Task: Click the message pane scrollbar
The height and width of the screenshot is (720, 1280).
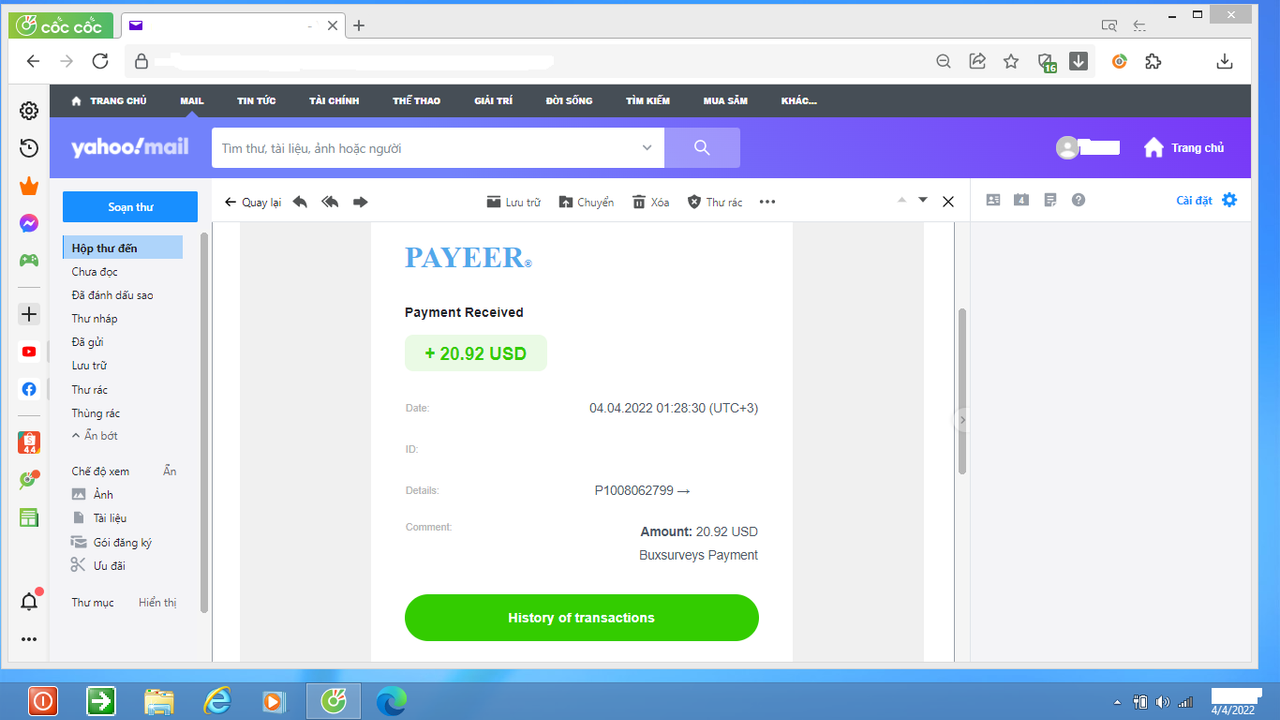Action: click(x=962, y=390)
